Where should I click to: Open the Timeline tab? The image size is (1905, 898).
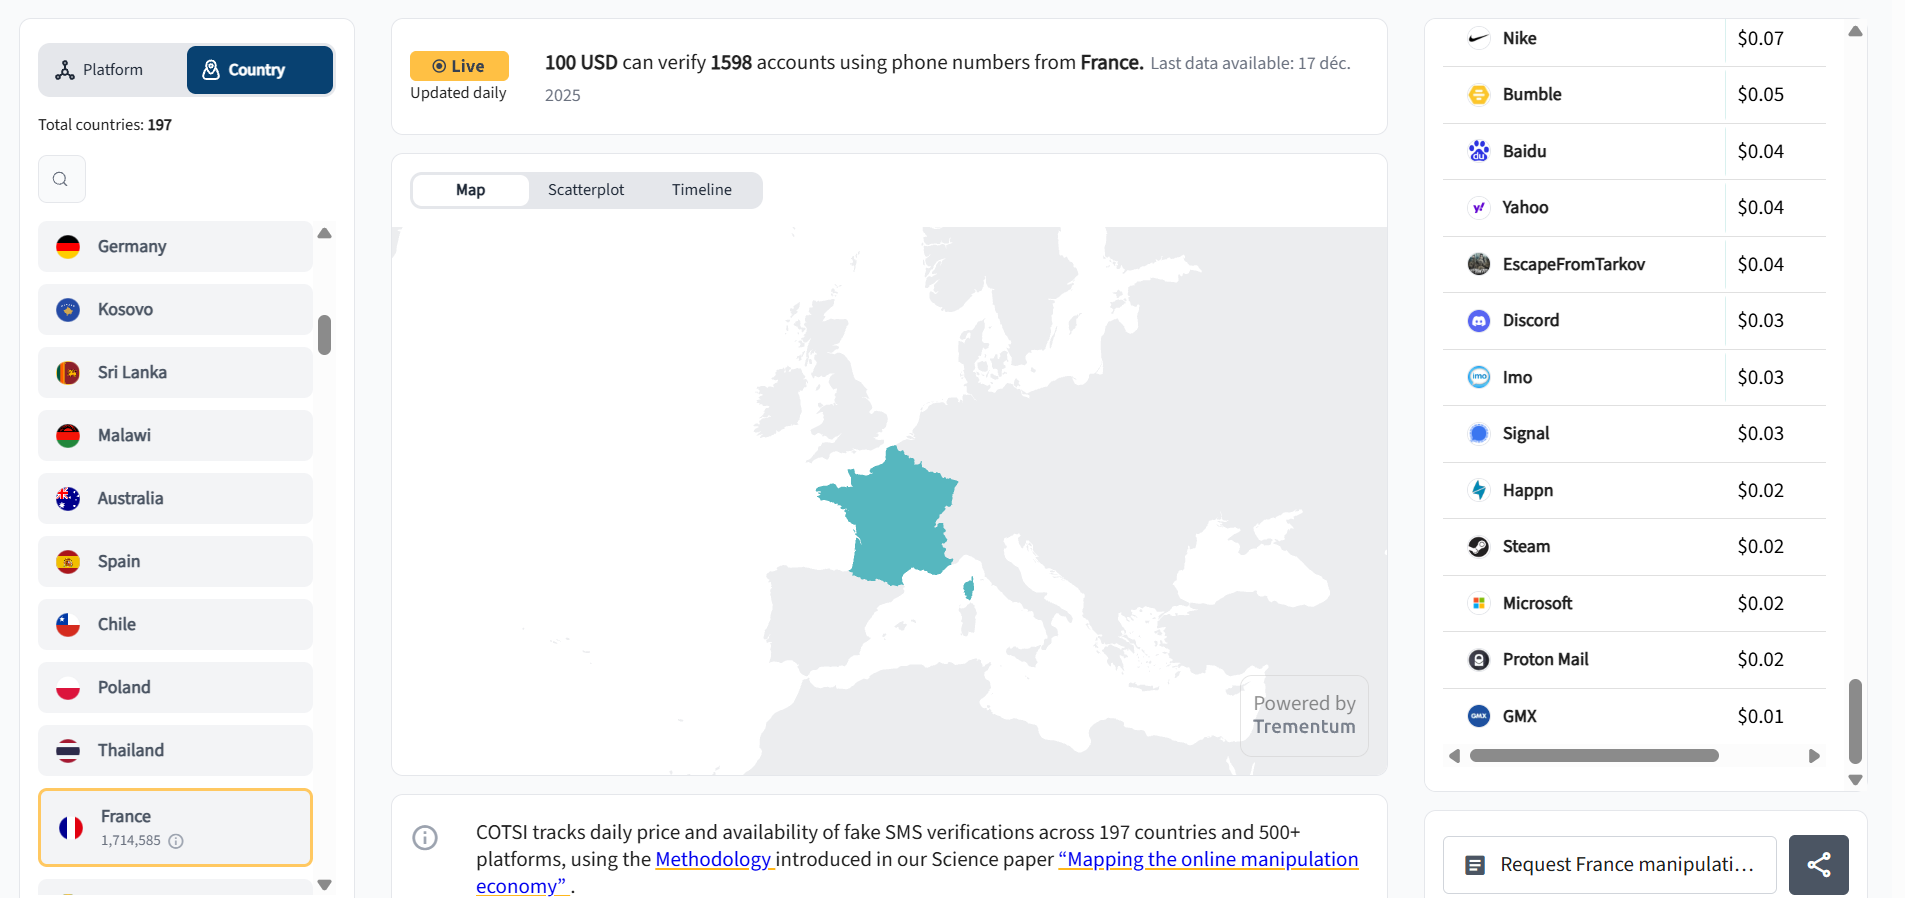click(x=701, y=190)
